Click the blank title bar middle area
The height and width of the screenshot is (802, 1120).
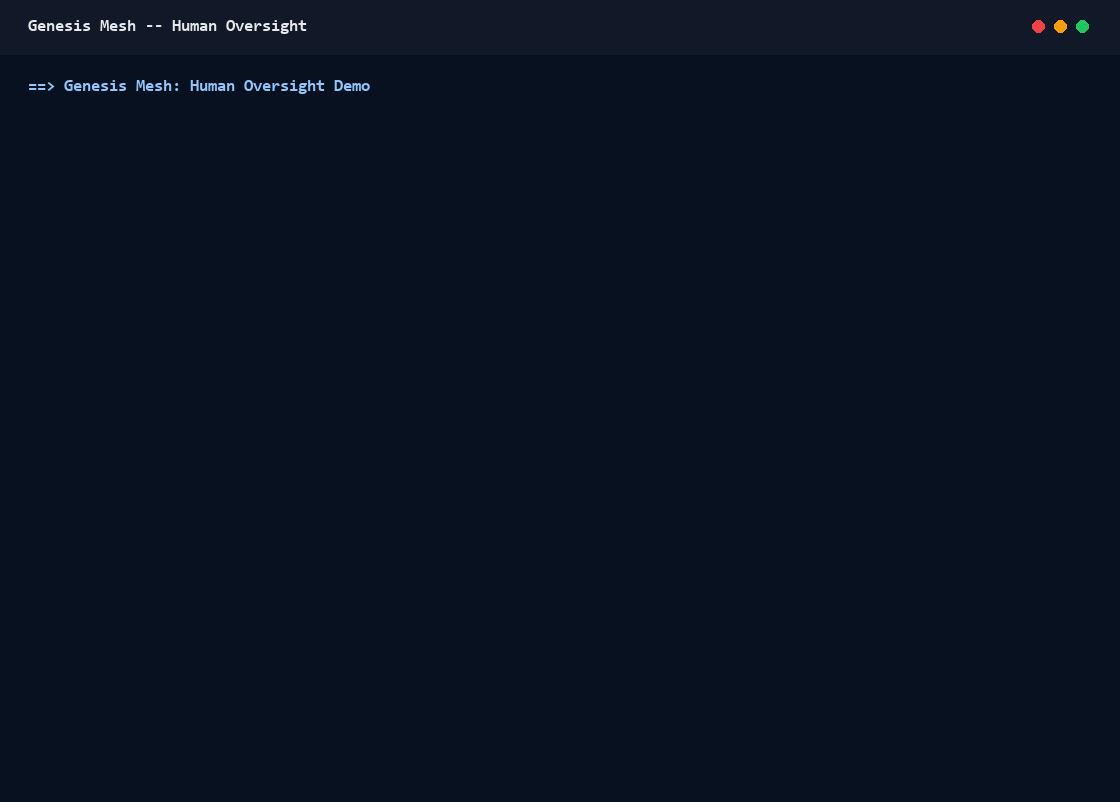(x=669, y=26)
